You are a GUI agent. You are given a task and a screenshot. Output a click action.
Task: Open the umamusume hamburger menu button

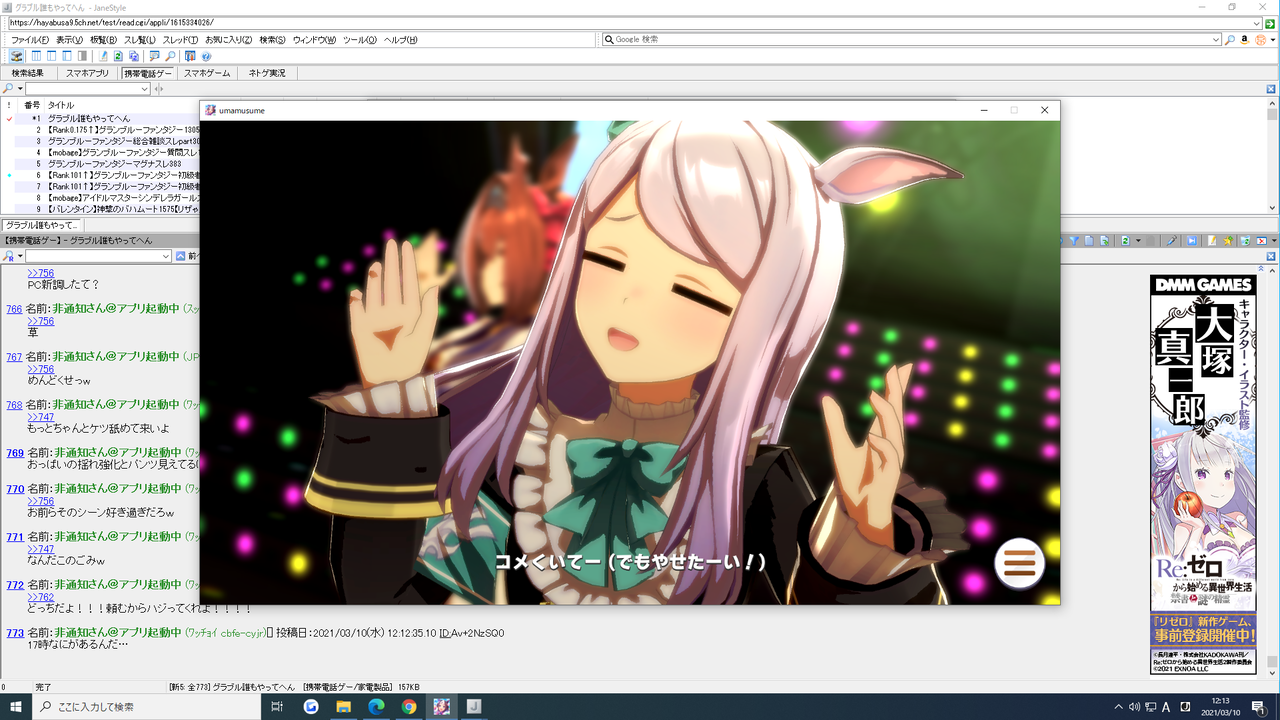click(1019, 563)
